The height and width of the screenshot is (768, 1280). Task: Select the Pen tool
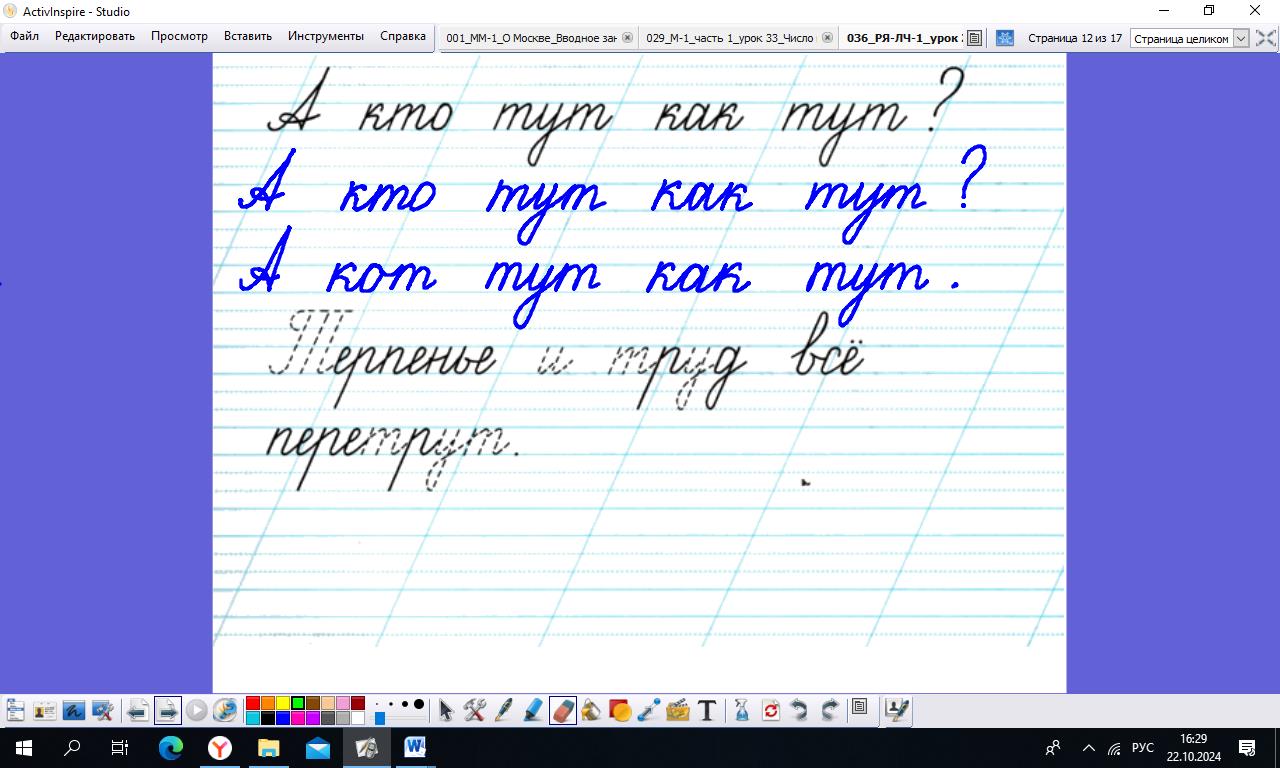point(504,710)
